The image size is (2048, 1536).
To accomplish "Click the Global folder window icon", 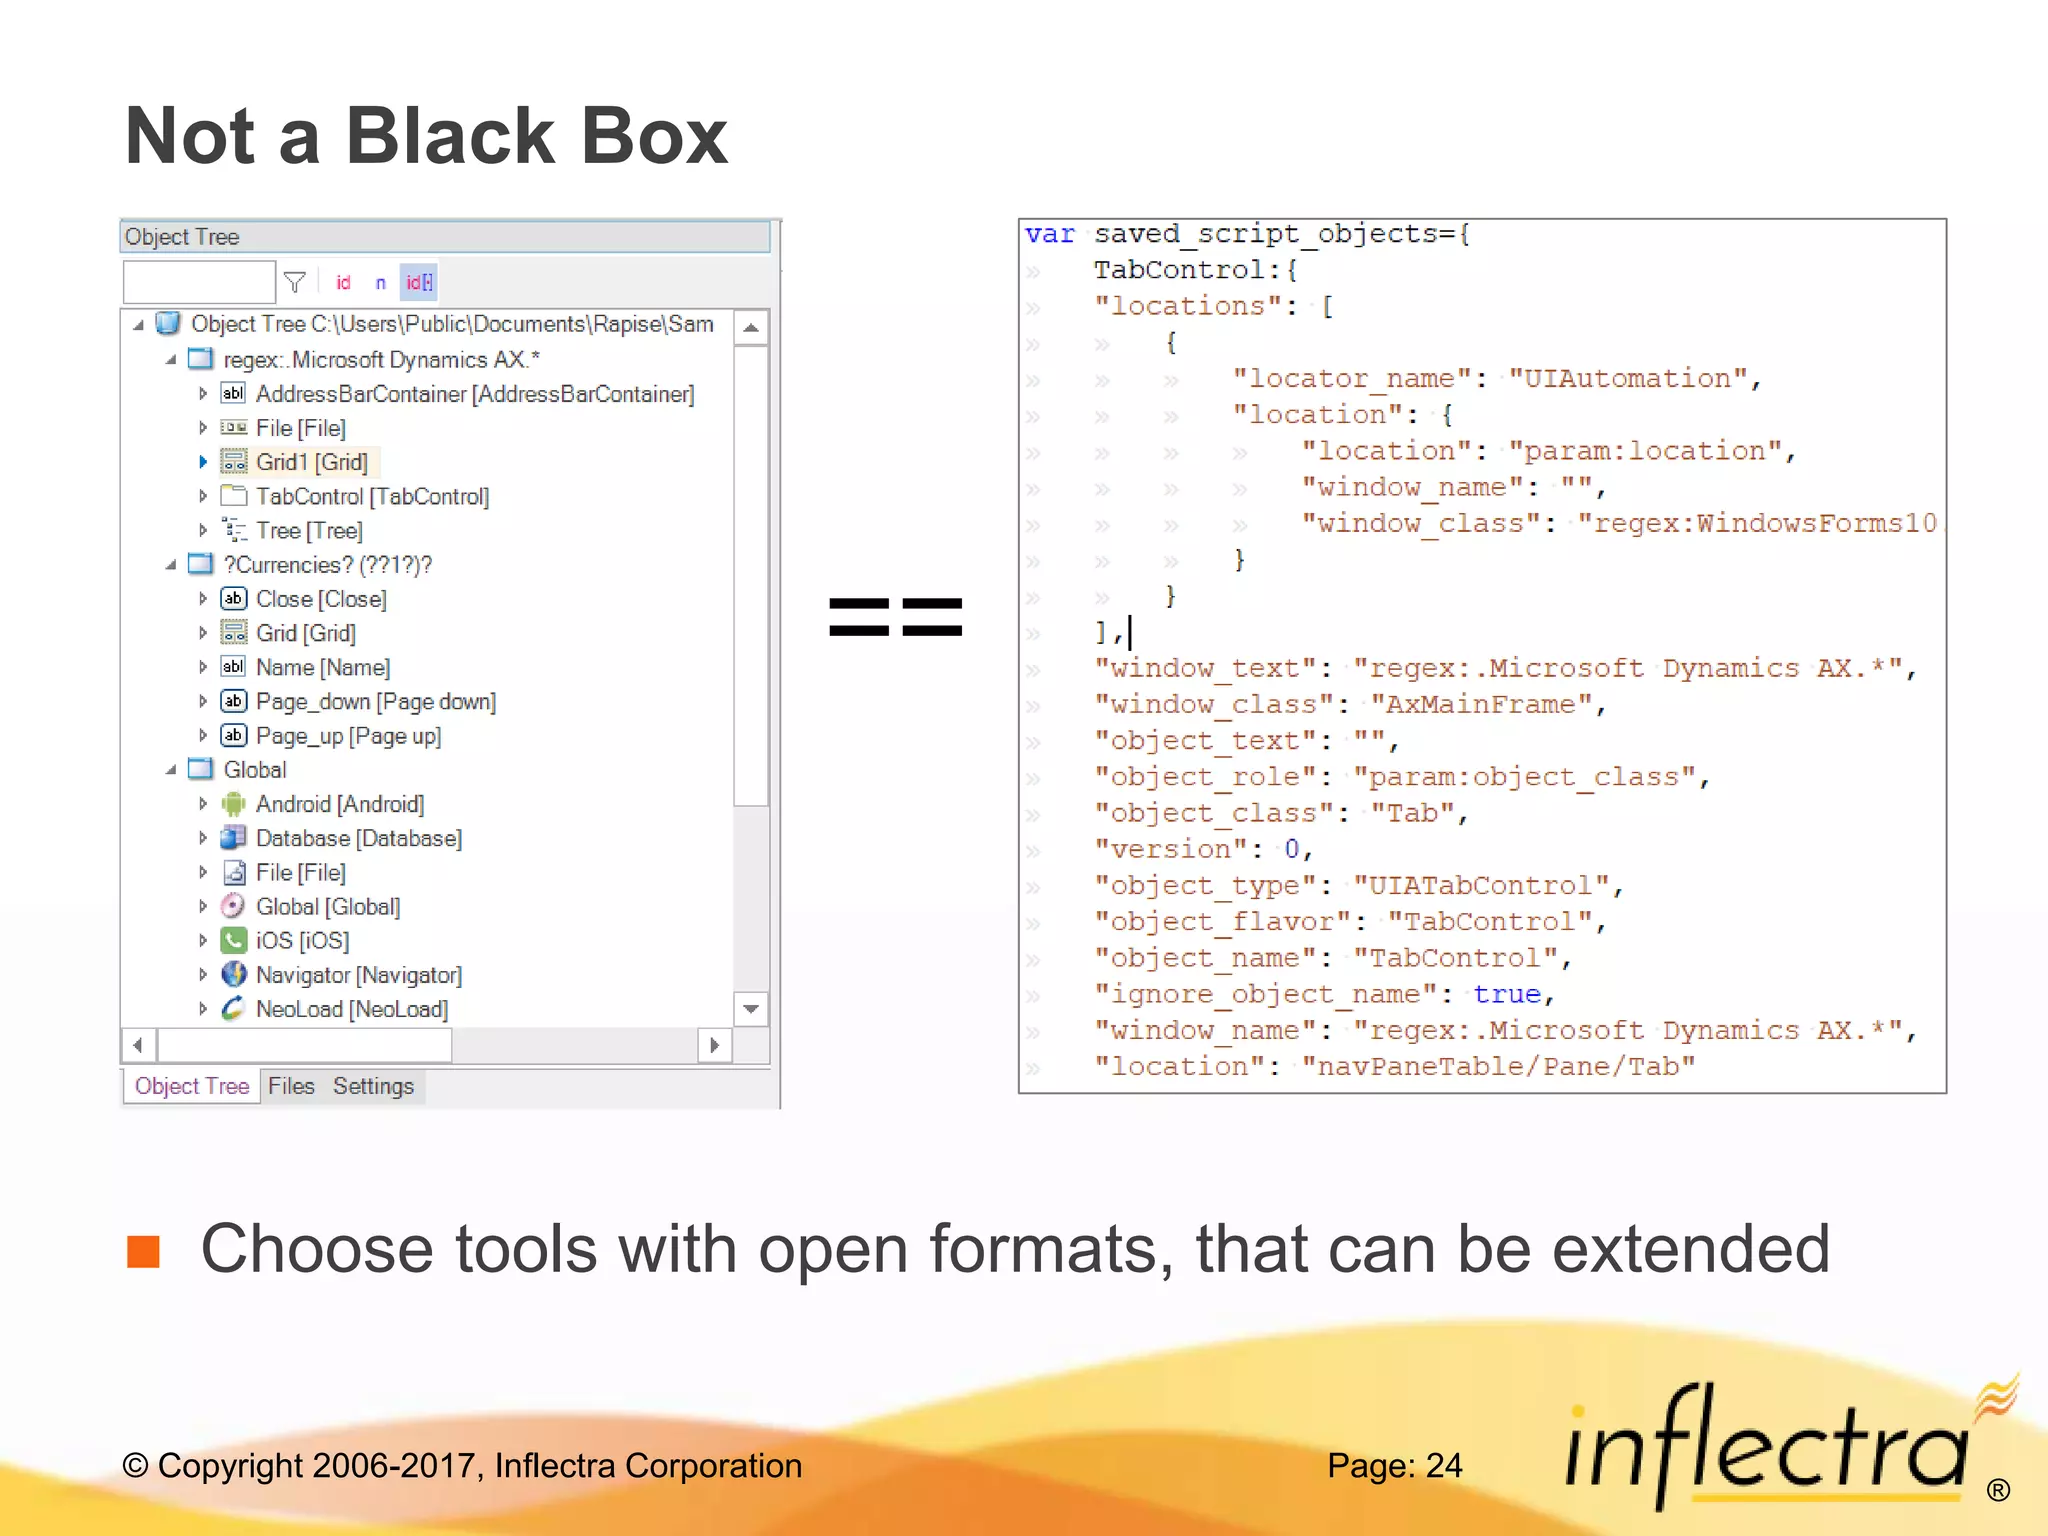I will 201,769.
